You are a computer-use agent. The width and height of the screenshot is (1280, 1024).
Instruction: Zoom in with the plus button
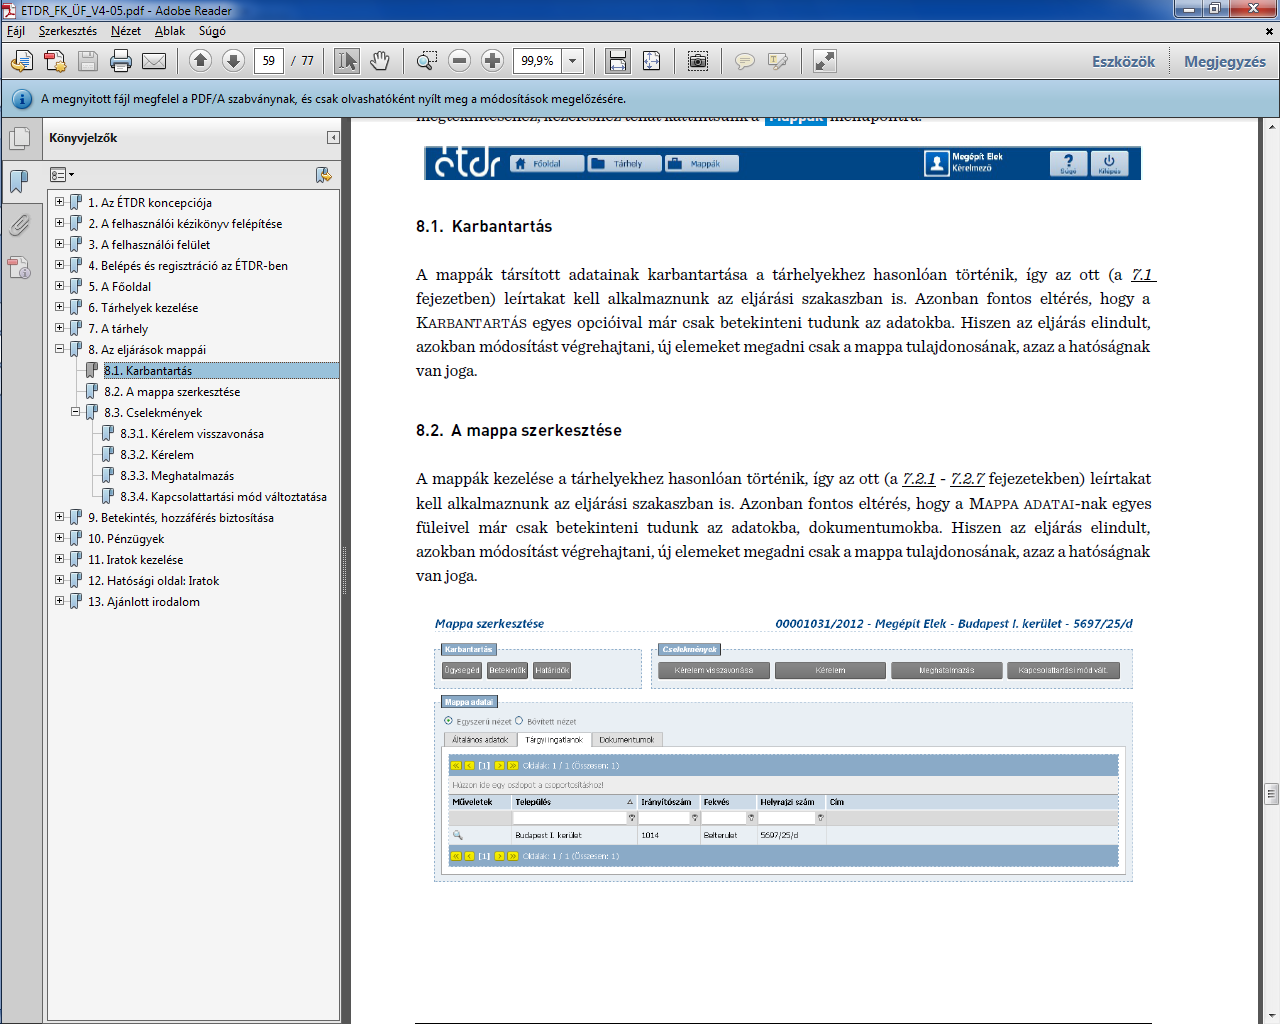492,61
